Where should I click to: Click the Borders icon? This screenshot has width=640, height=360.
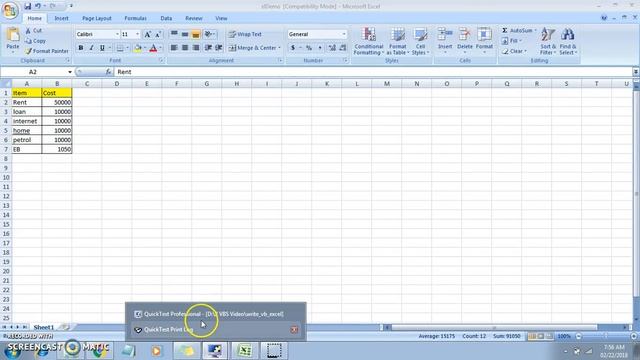point(120,48)
